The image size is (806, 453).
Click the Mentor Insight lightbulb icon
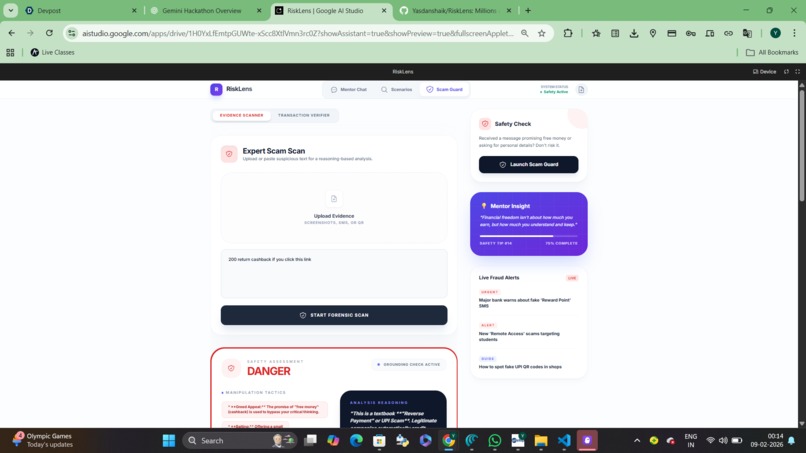click(483, 206)
